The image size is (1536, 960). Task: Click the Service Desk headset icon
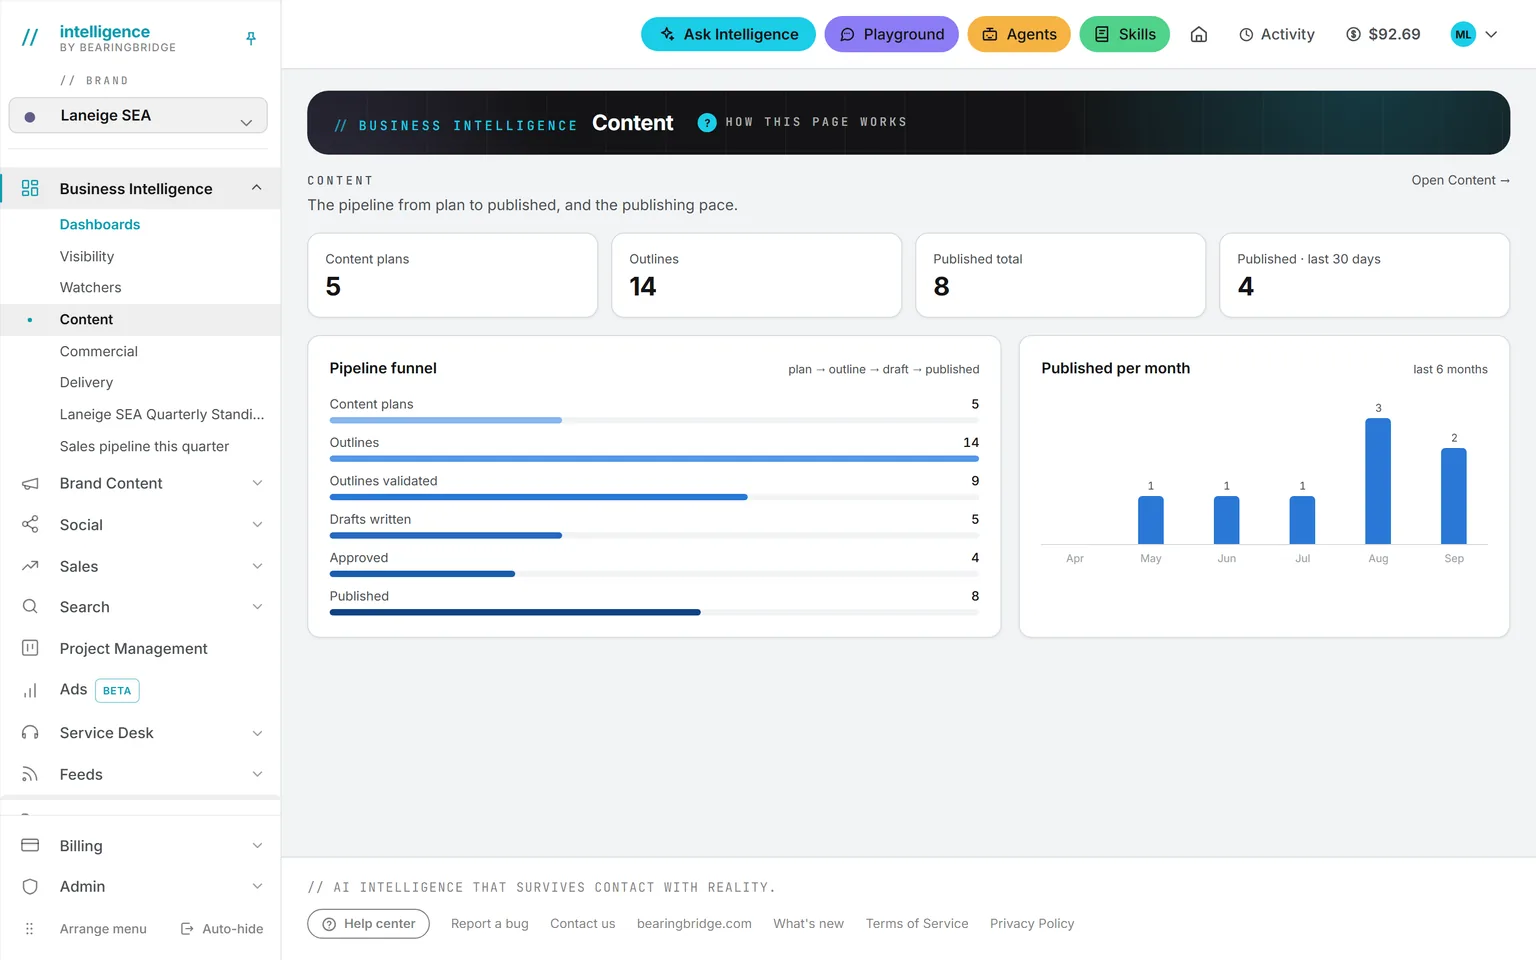[x=30, y=733]
